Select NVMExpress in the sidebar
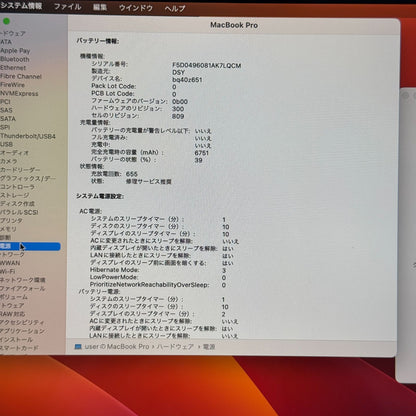The height and width of the screenshot is (416, 416). [19, 93]
